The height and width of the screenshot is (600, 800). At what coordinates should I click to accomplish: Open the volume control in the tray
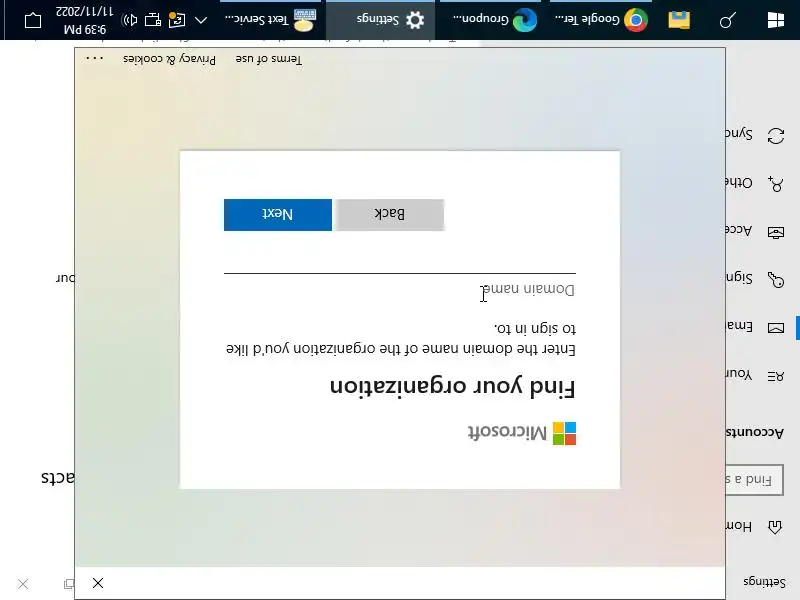point(129,20)
